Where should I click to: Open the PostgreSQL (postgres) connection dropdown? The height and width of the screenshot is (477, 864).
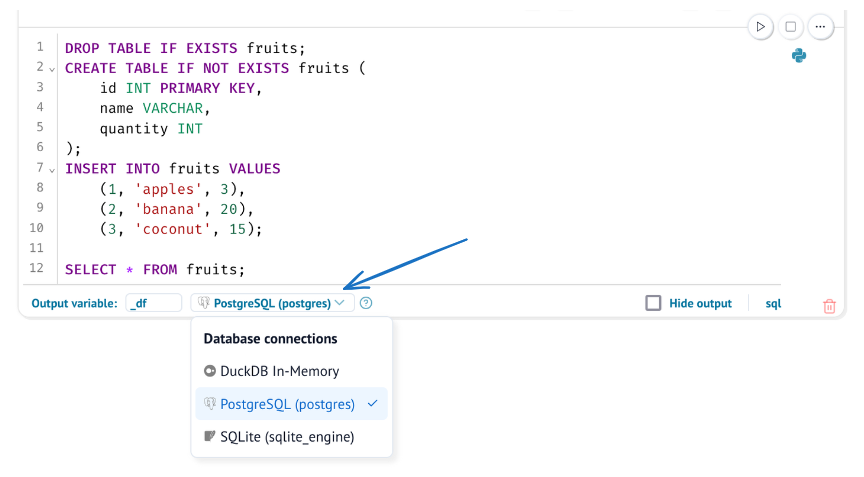tap(272, 303)
